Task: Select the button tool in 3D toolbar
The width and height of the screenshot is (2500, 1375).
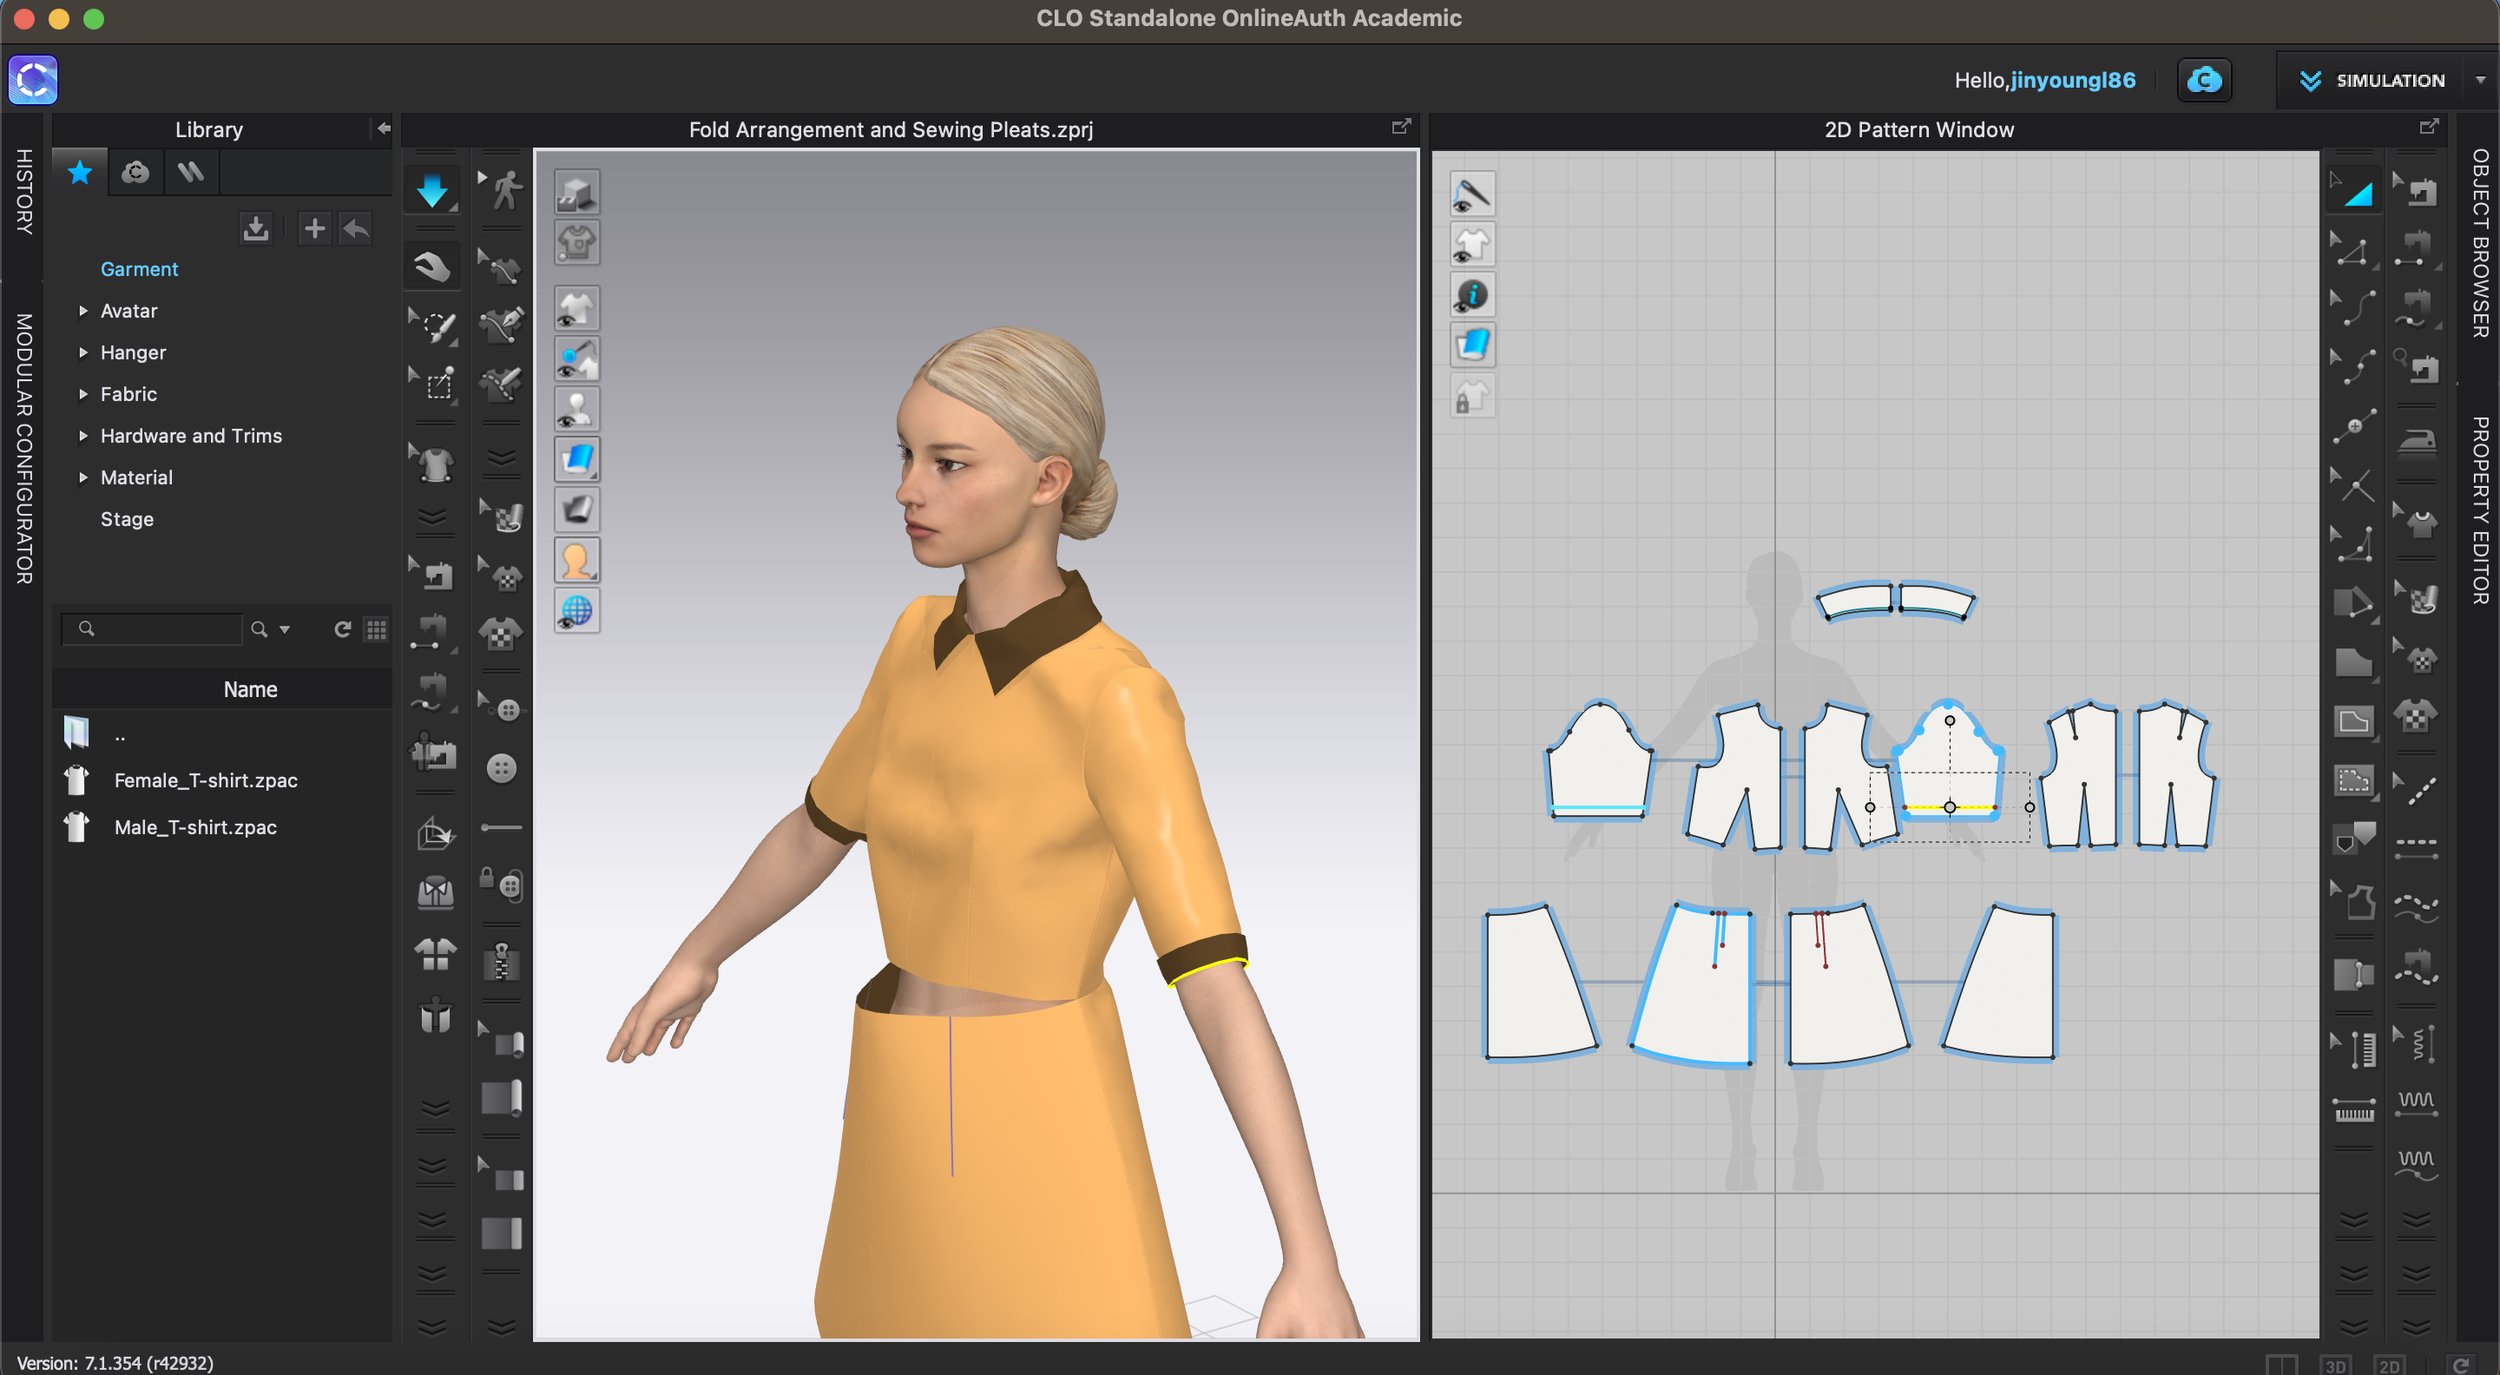Action: (x=502, y=768)
